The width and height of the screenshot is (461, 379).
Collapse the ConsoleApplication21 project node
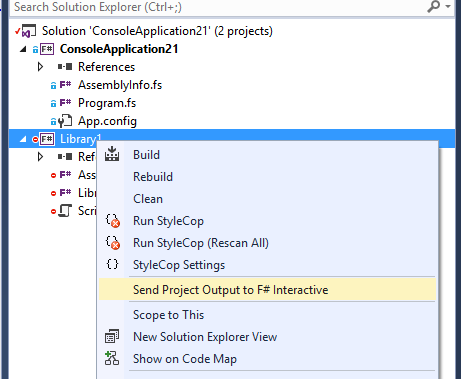(23, 49)
